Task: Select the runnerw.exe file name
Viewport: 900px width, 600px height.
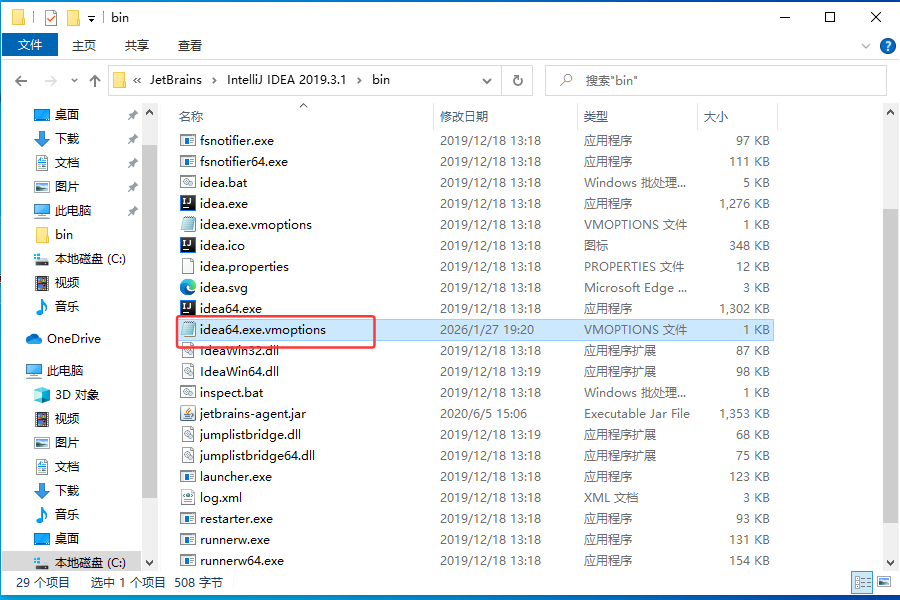Action: click(x=235, y=540)
